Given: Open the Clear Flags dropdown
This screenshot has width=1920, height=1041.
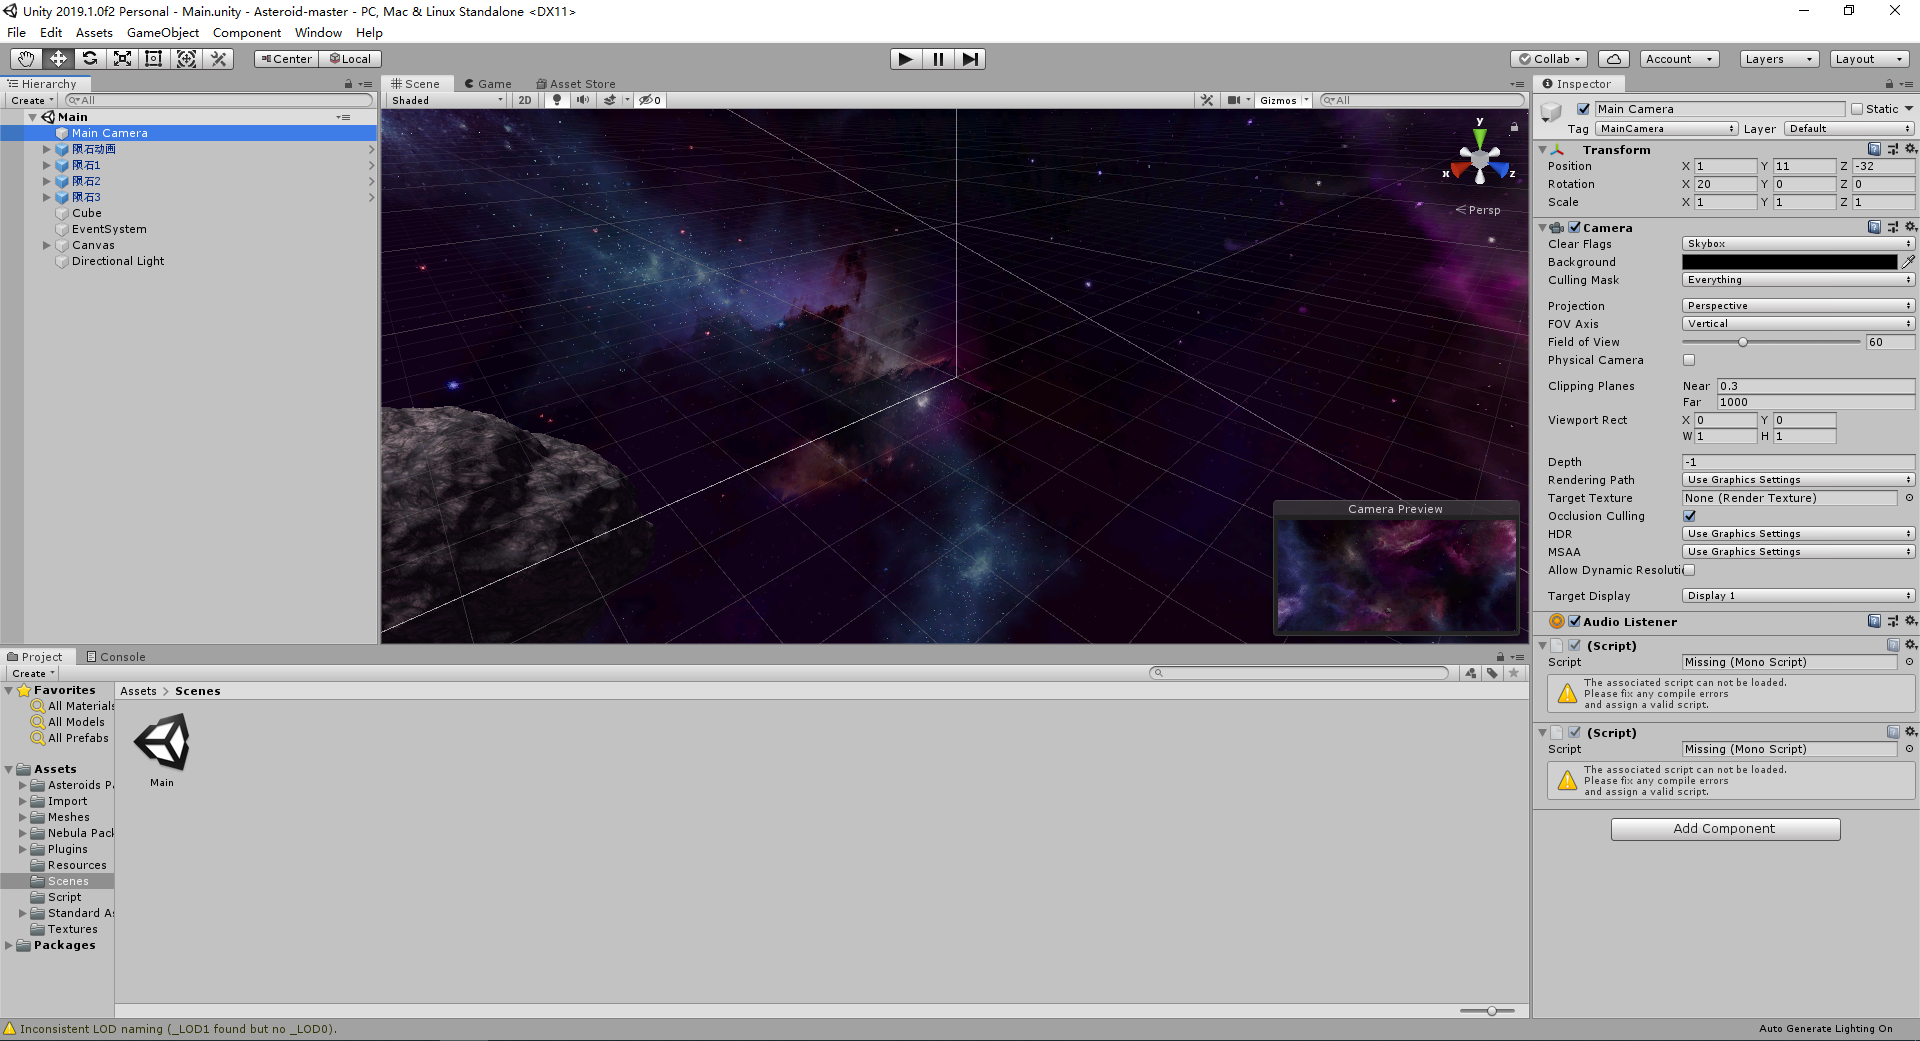Looking at the screenshot, I should click(x=1797, y=244).
